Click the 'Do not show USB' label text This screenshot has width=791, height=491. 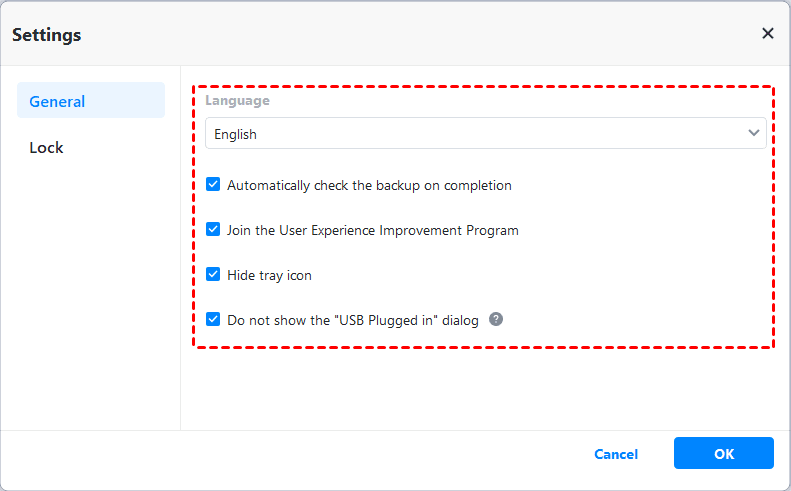[x=352, y=320]
